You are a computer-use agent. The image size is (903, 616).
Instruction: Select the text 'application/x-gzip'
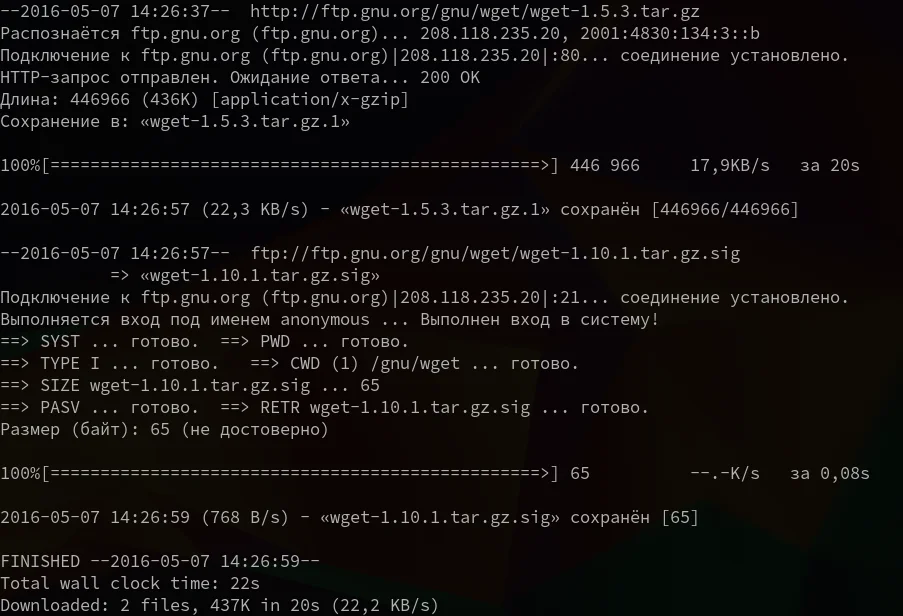click(310, 100)
